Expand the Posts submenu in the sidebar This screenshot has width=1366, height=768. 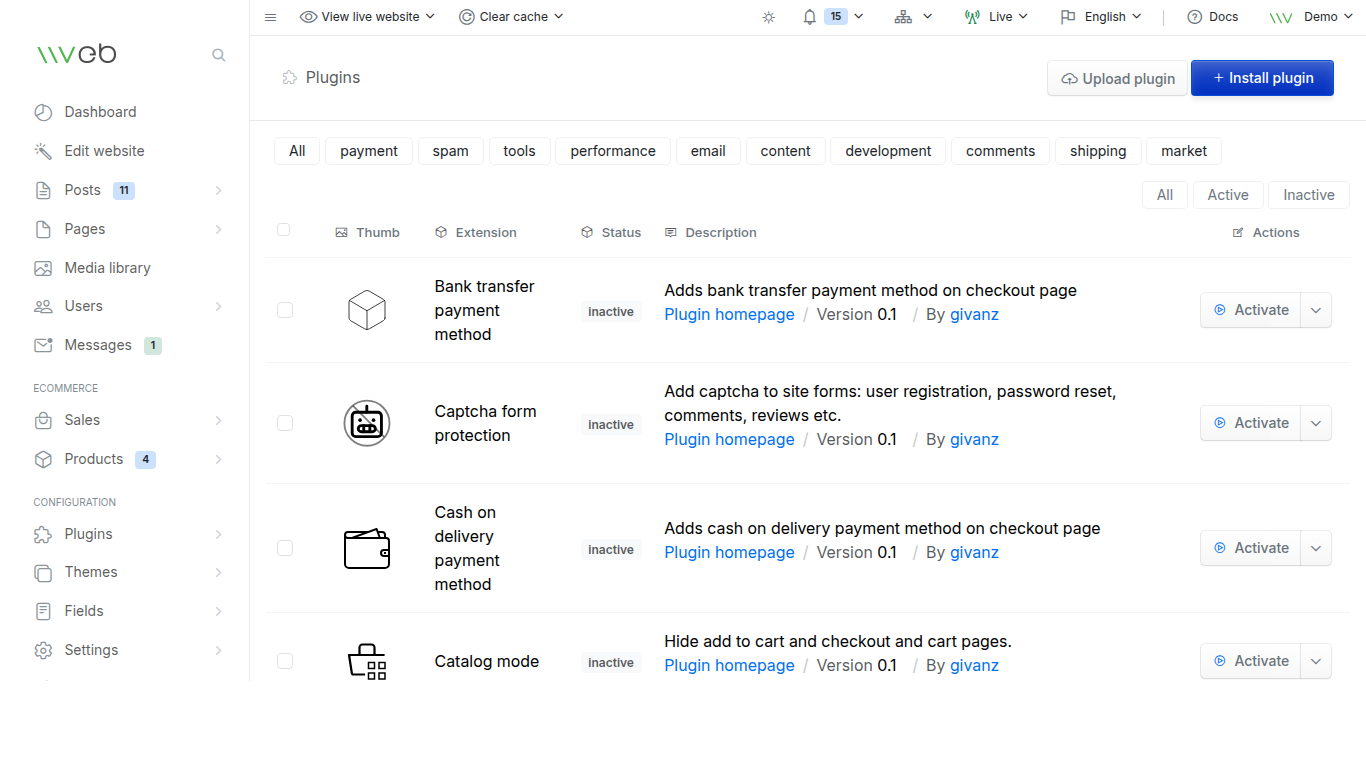[218, 190]
